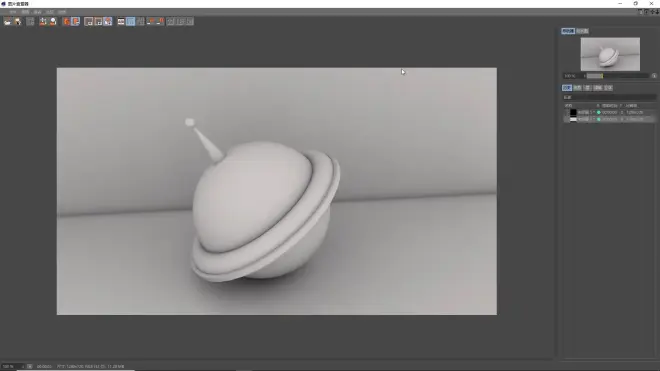The image size is (660, 371).
Task: Click the white render thumbnail swatch in history
Action: click(x=573, y=119)
